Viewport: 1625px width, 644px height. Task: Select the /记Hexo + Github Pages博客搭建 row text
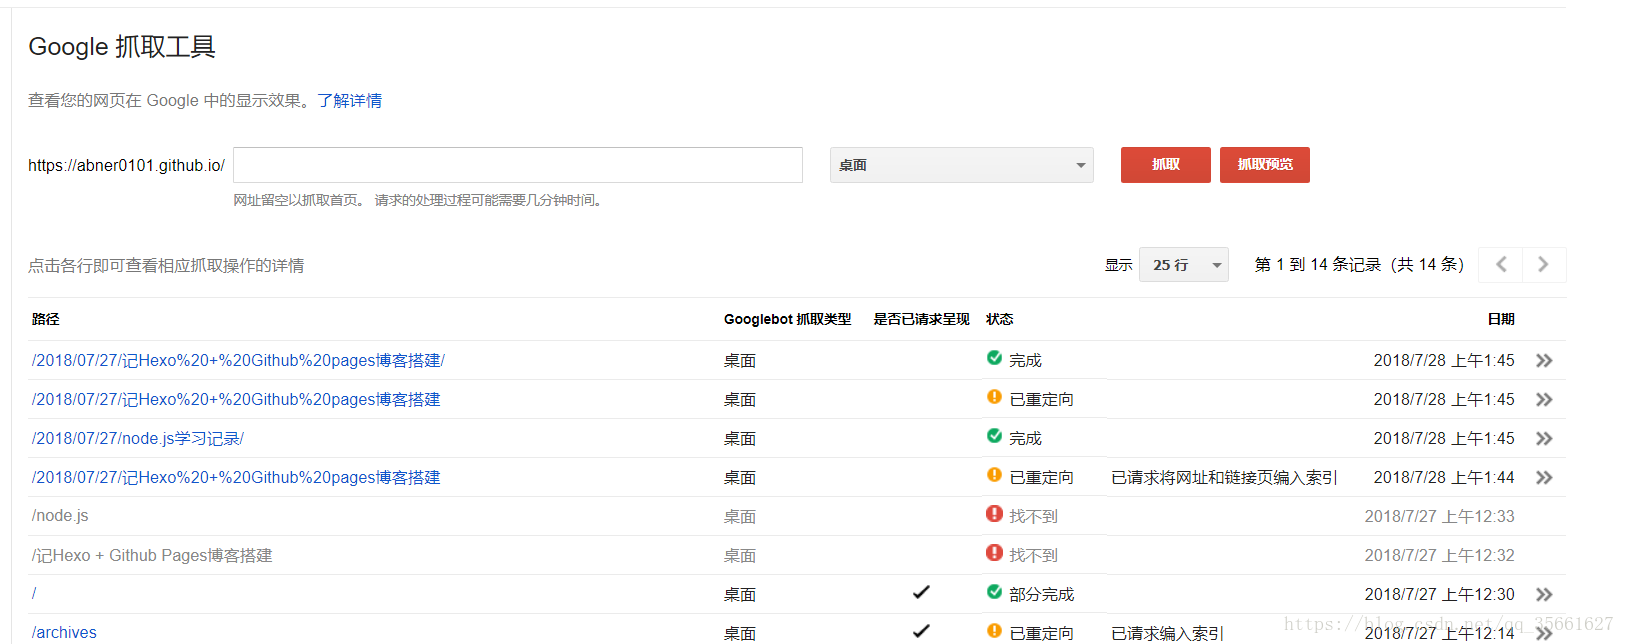[152, 556]
